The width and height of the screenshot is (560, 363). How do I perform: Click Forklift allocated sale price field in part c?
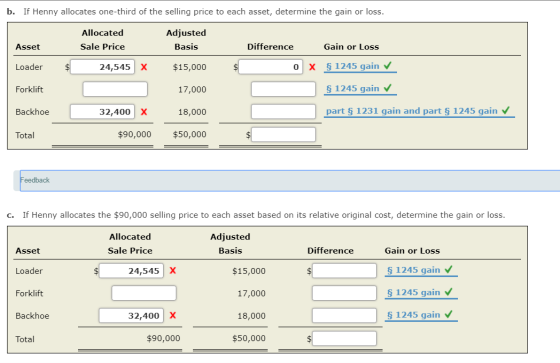click(144, 293)
